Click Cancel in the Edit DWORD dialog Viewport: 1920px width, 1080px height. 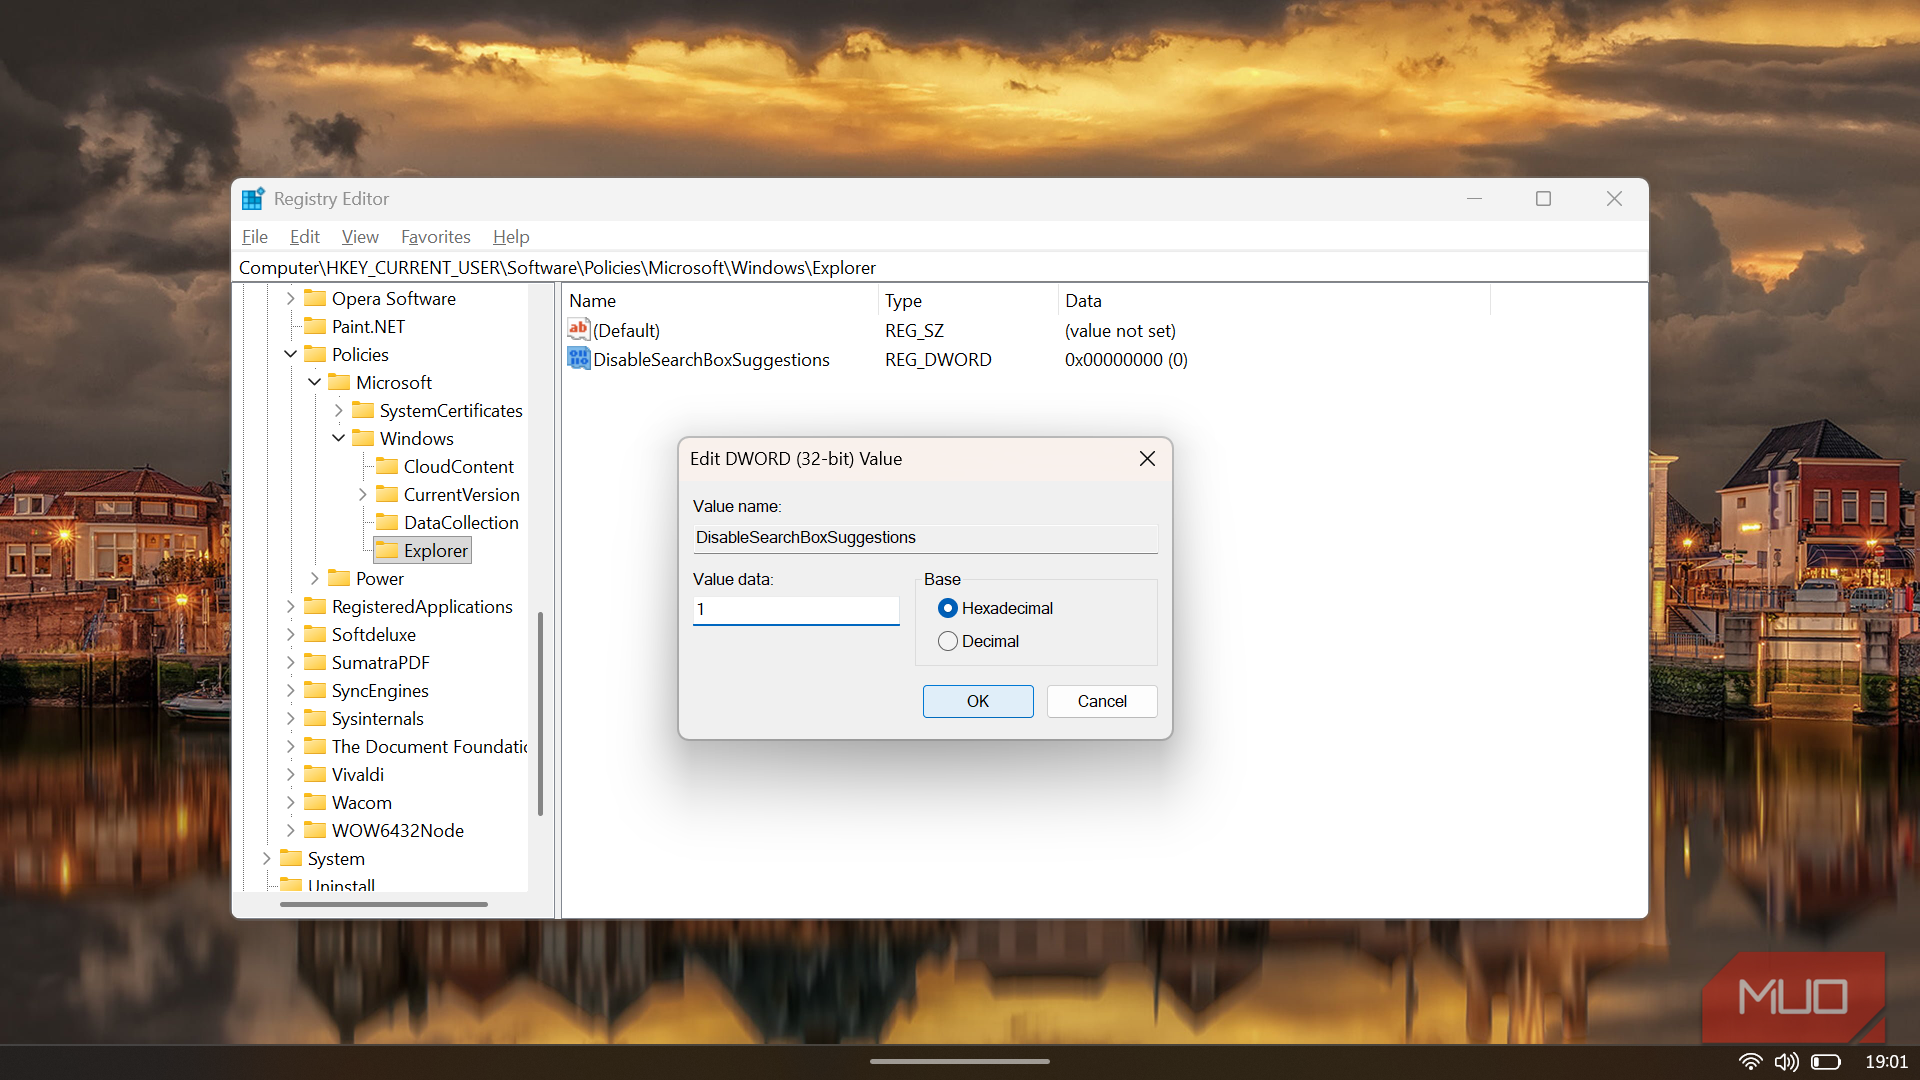pos(1102,701)
